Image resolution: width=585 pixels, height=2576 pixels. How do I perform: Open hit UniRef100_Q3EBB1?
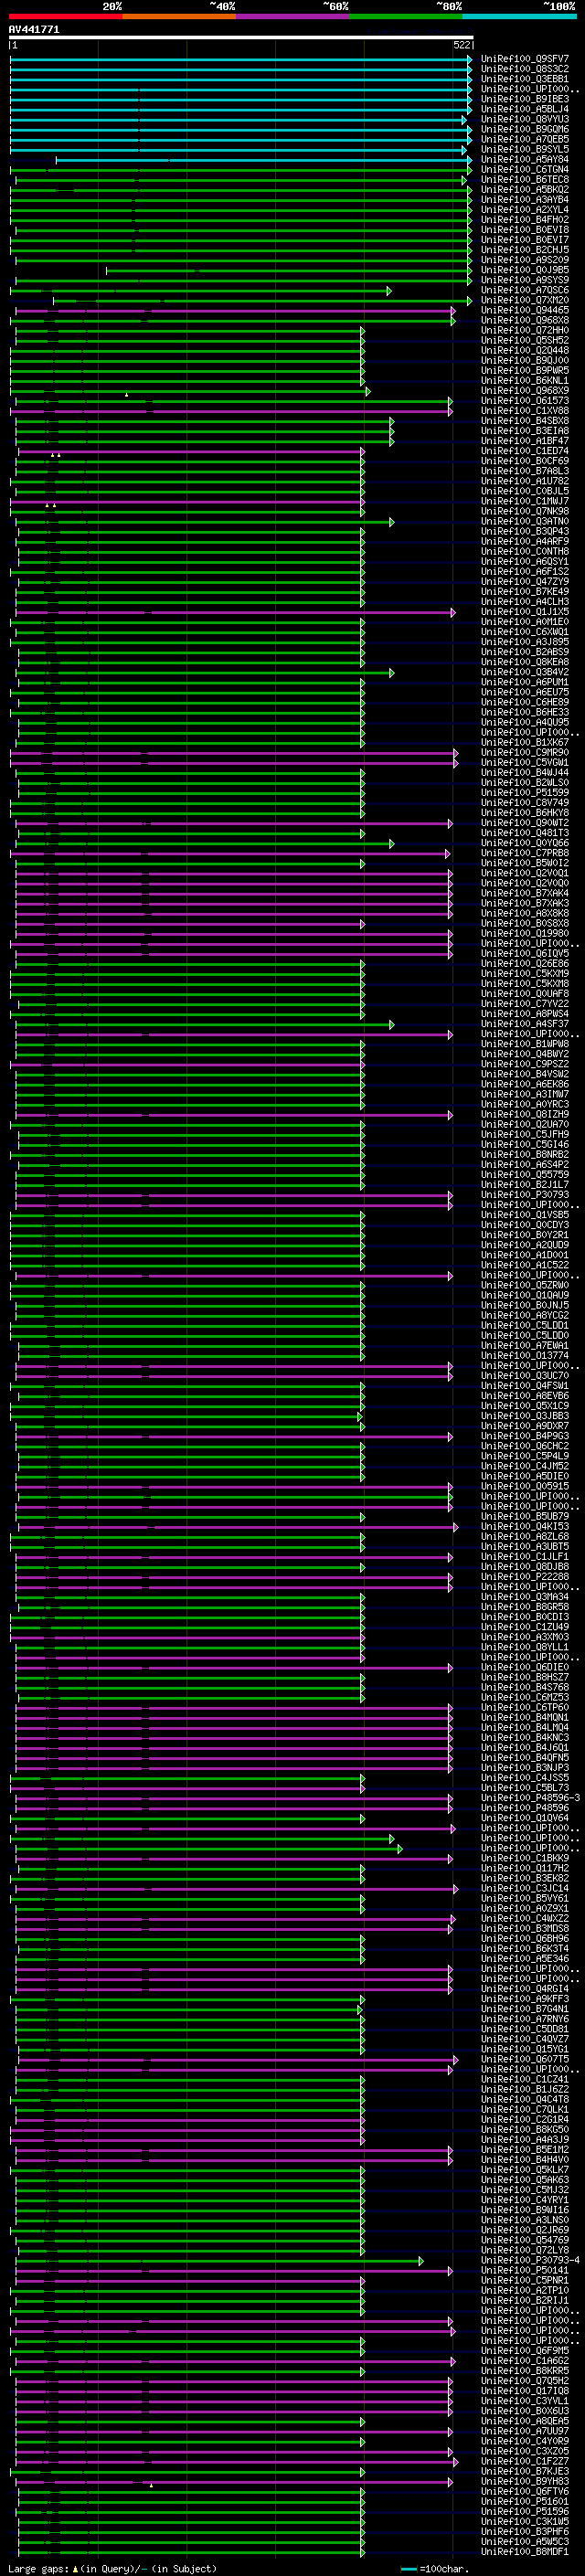(x=525, y=79)
